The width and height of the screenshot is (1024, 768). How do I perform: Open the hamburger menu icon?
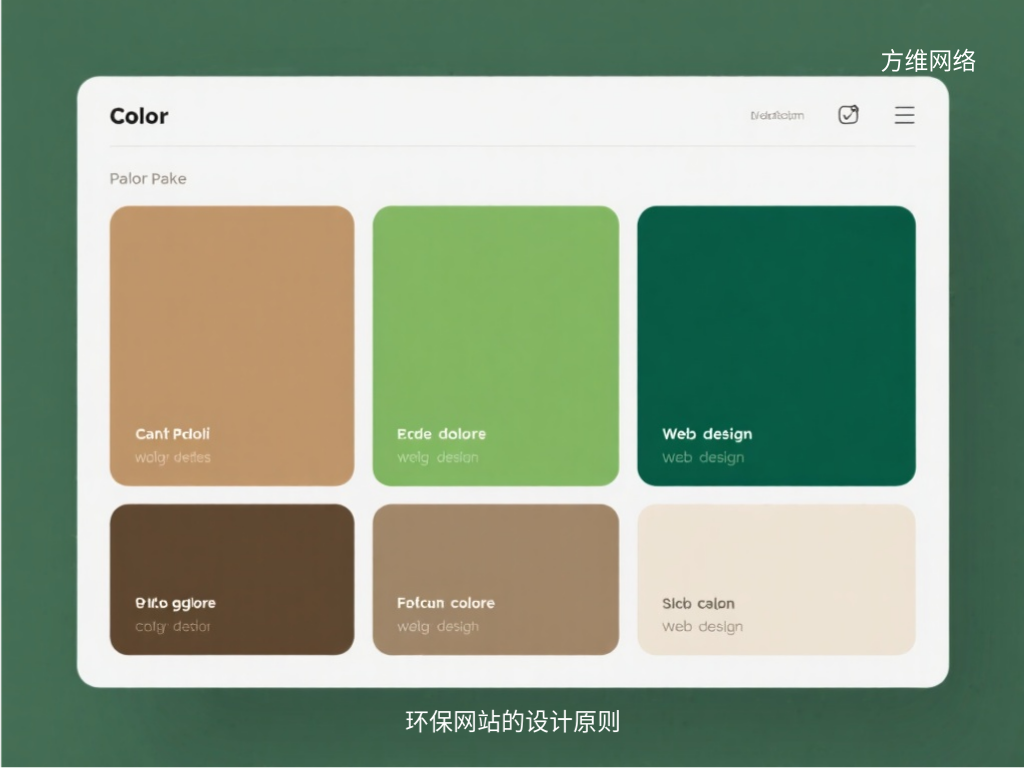[x=904, y=115]
